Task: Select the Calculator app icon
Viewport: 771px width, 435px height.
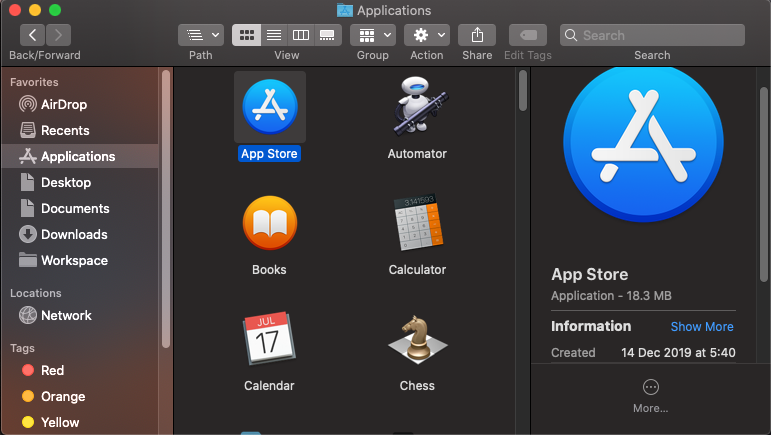Action: click(418, 223)
